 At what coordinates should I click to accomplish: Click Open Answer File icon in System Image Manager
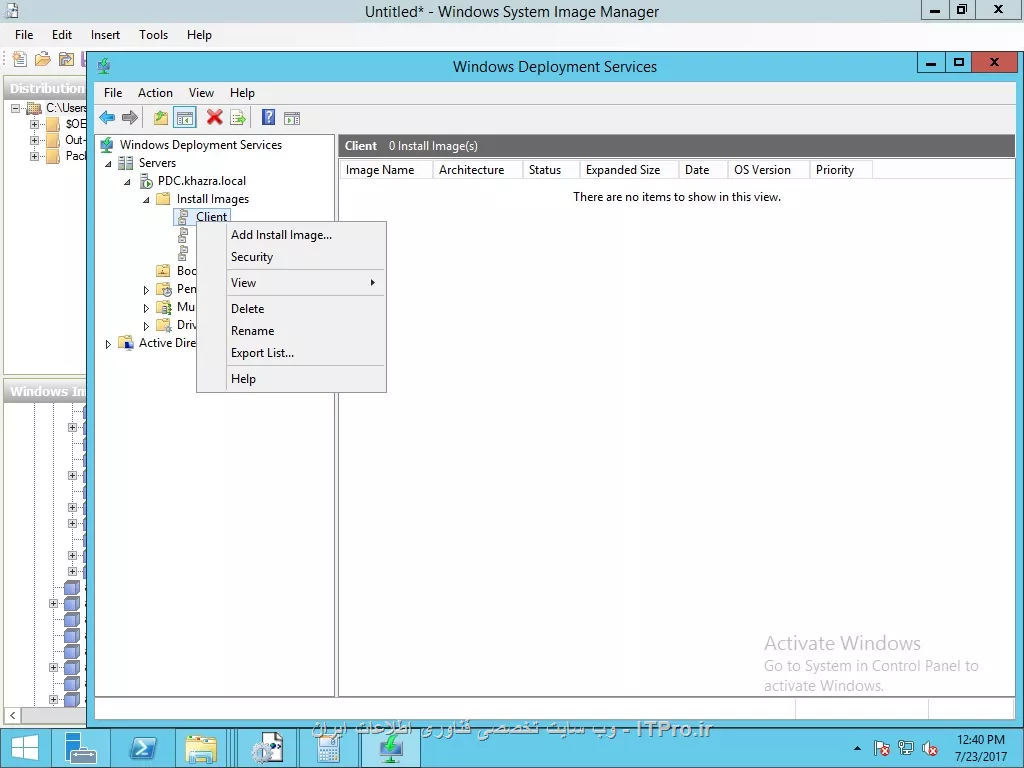point(42,59)
